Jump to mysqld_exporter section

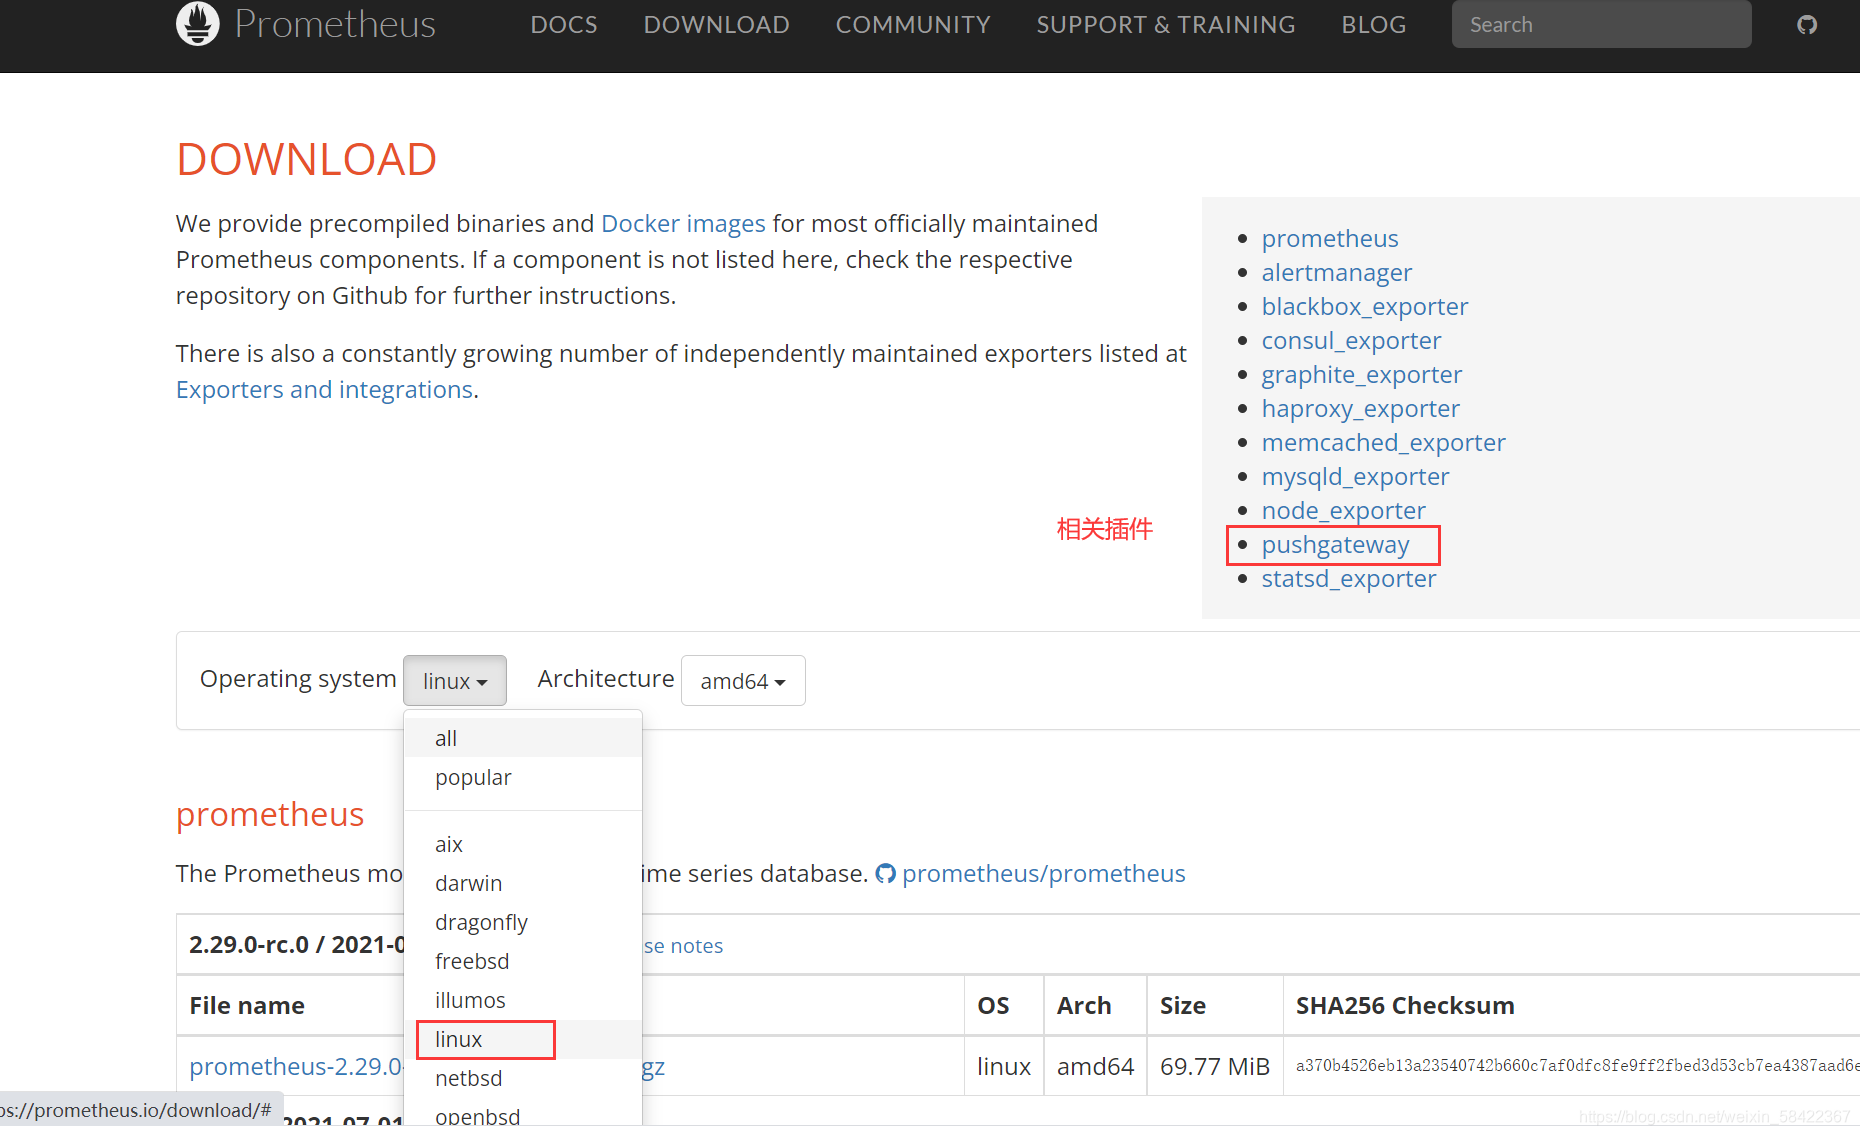coord(1355,476)
